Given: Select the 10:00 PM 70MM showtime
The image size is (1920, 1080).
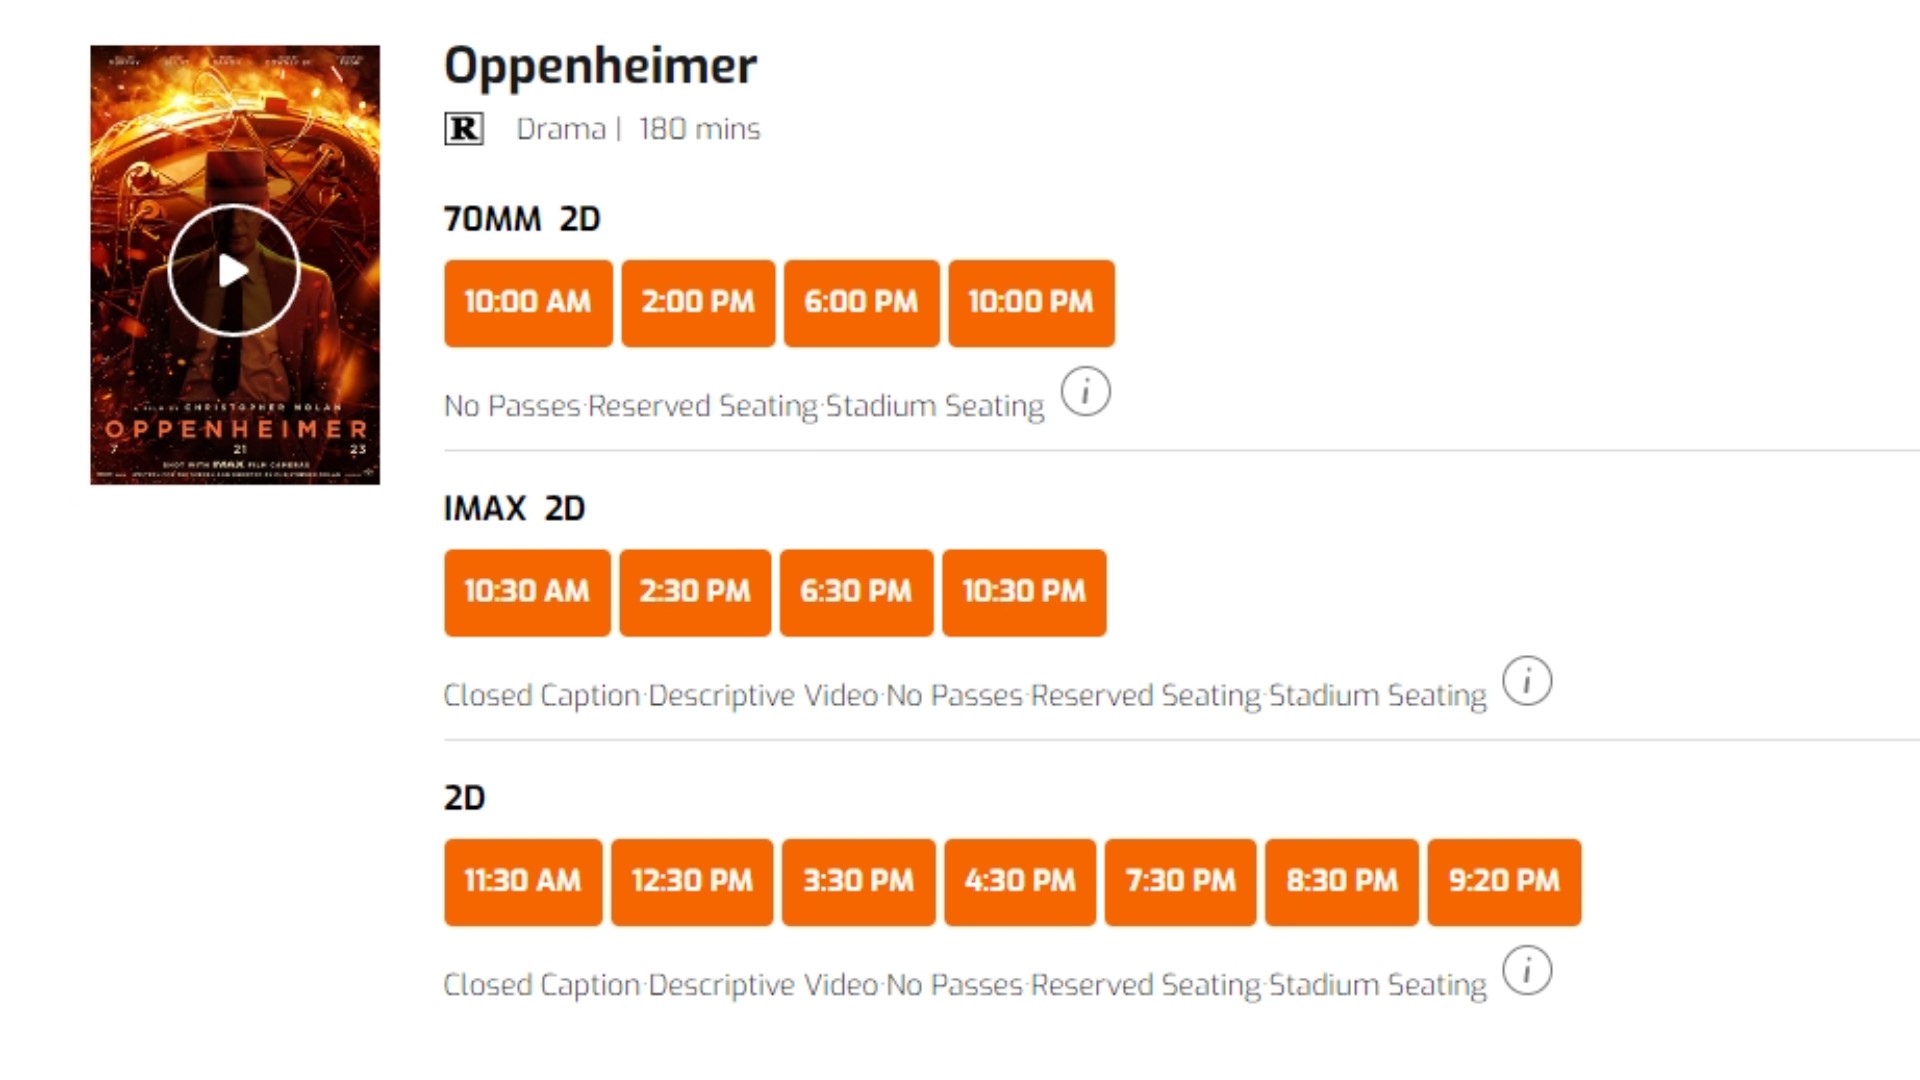Looking at the screenshot, I should tap(1031, 303).
